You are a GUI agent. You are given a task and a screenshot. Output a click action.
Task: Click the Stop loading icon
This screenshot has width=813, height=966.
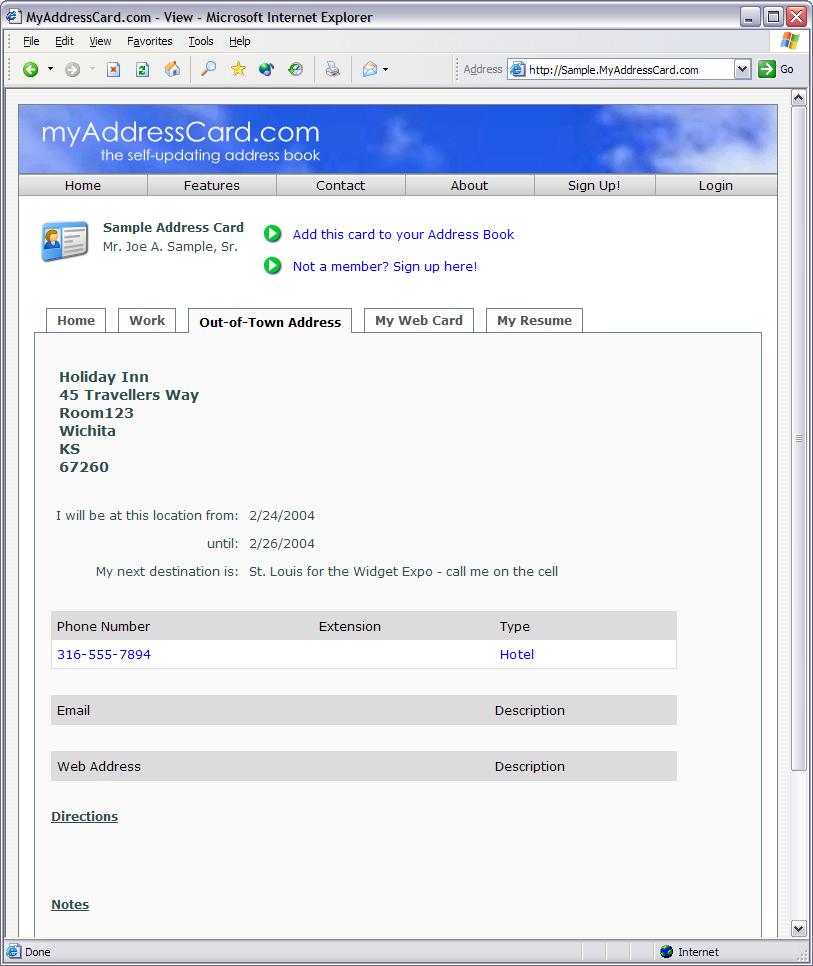coord(113,70)
